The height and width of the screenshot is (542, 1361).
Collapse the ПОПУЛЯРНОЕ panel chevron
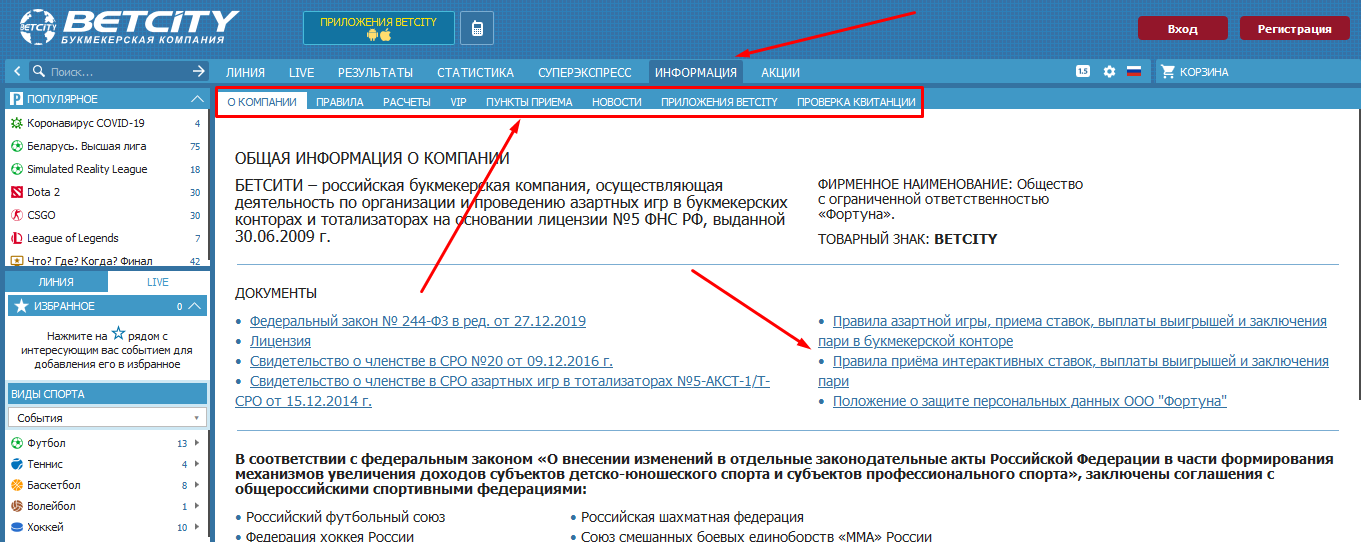tap(196, 98)
